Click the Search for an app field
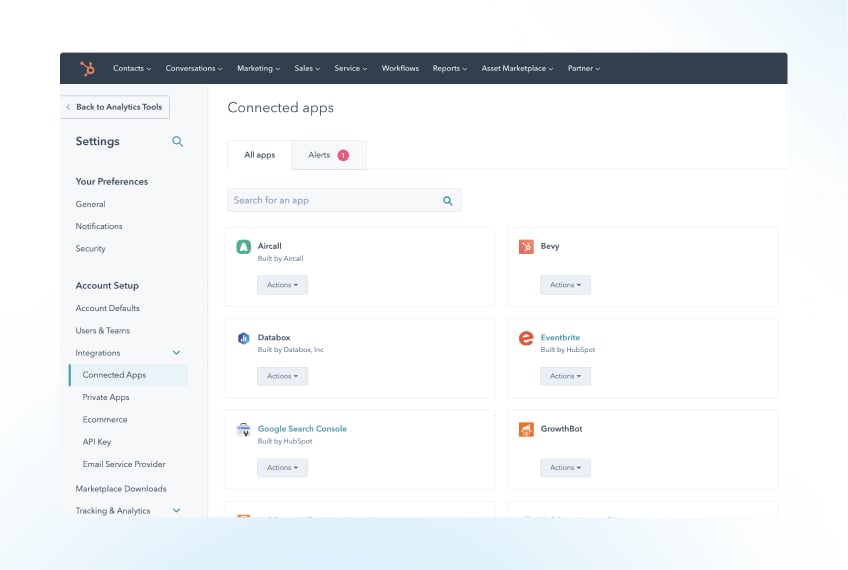848x570 pixels. pyautogui.click(x=344, y=200)
